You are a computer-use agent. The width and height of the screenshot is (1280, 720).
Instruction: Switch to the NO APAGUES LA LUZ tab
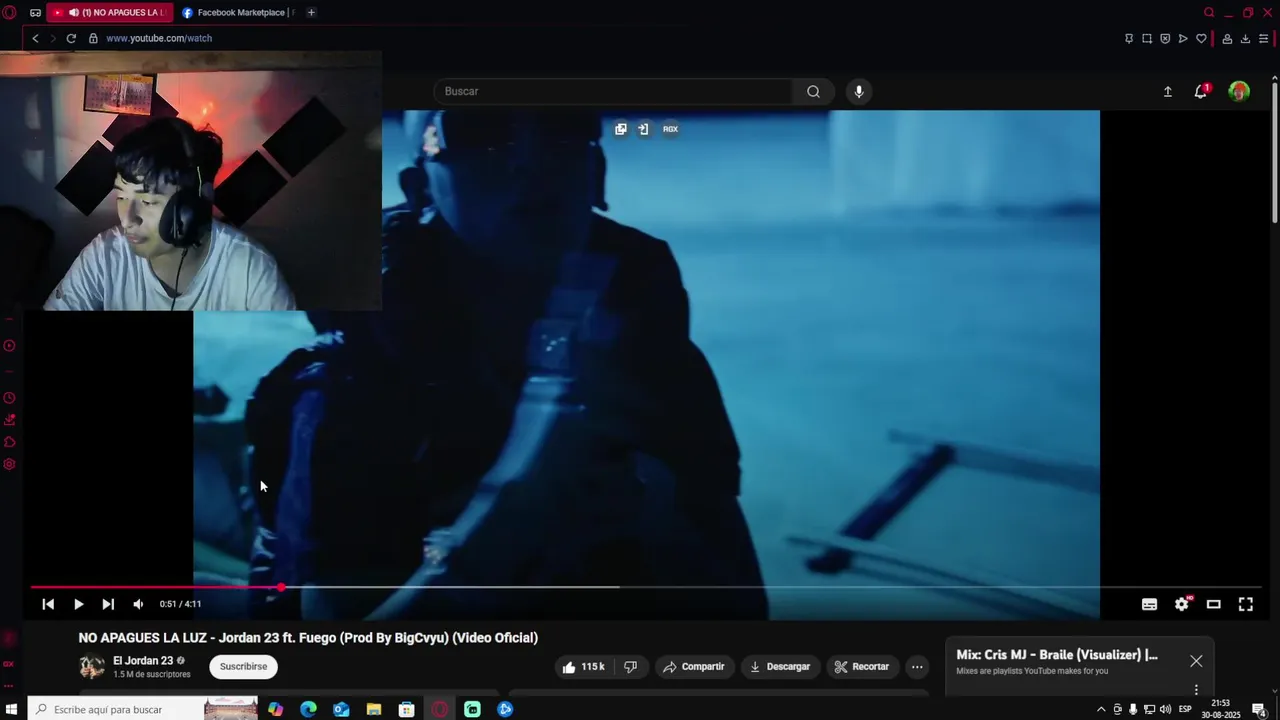point(110,12)
